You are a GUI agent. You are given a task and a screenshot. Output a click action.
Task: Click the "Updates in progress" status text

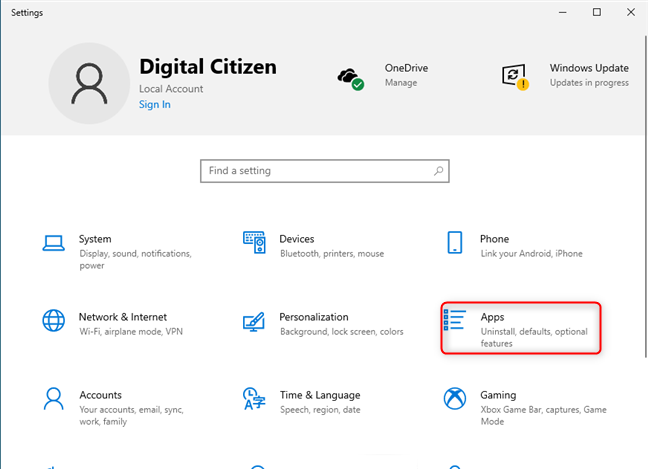(589, 83)
